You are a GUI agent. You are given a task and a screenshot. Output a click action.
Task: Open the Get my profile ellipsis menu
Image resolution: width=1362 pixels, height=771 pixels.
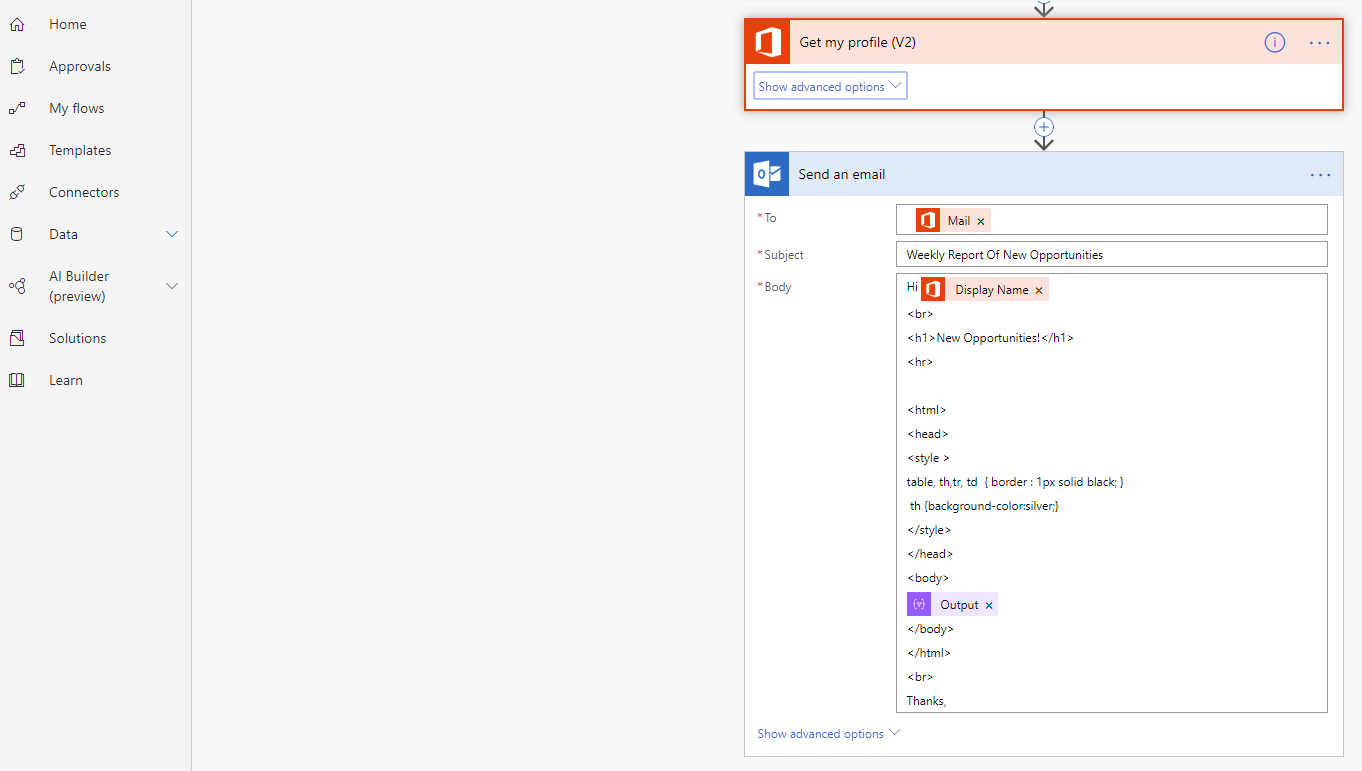[x=1320, y=43]
